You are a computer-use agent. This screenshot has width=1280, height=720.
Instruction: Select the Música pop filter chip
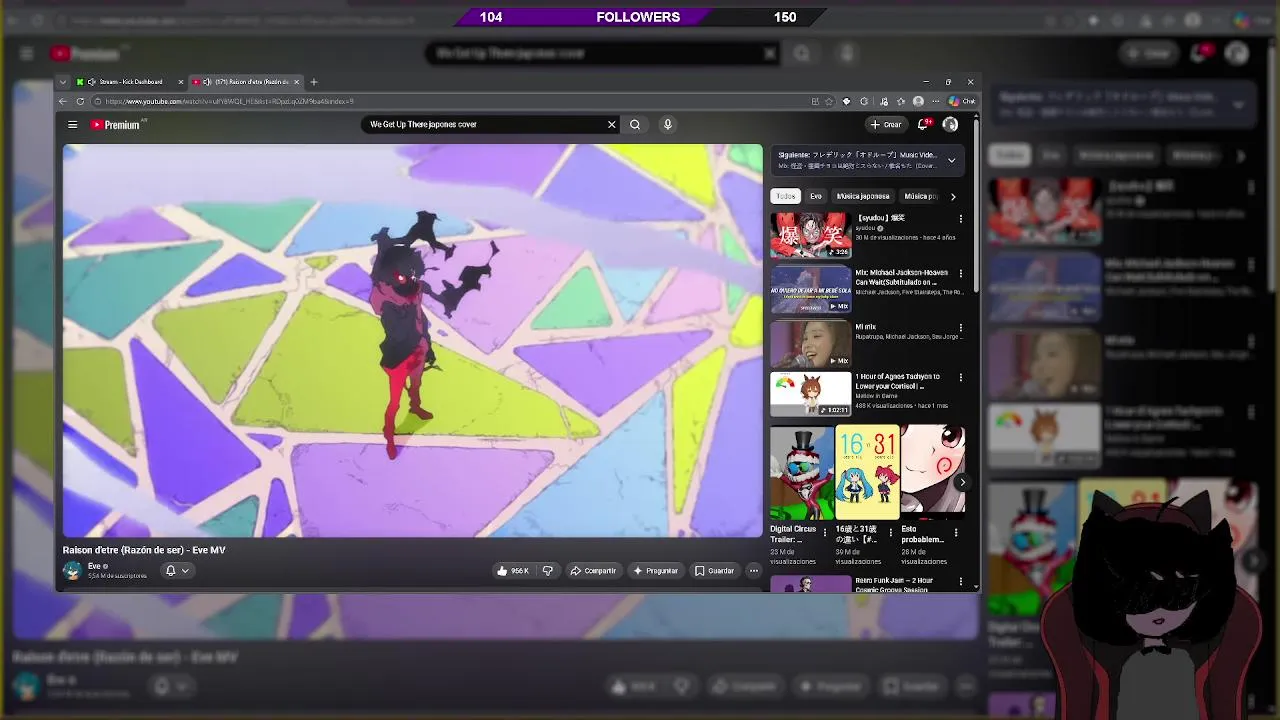[920, 196]
